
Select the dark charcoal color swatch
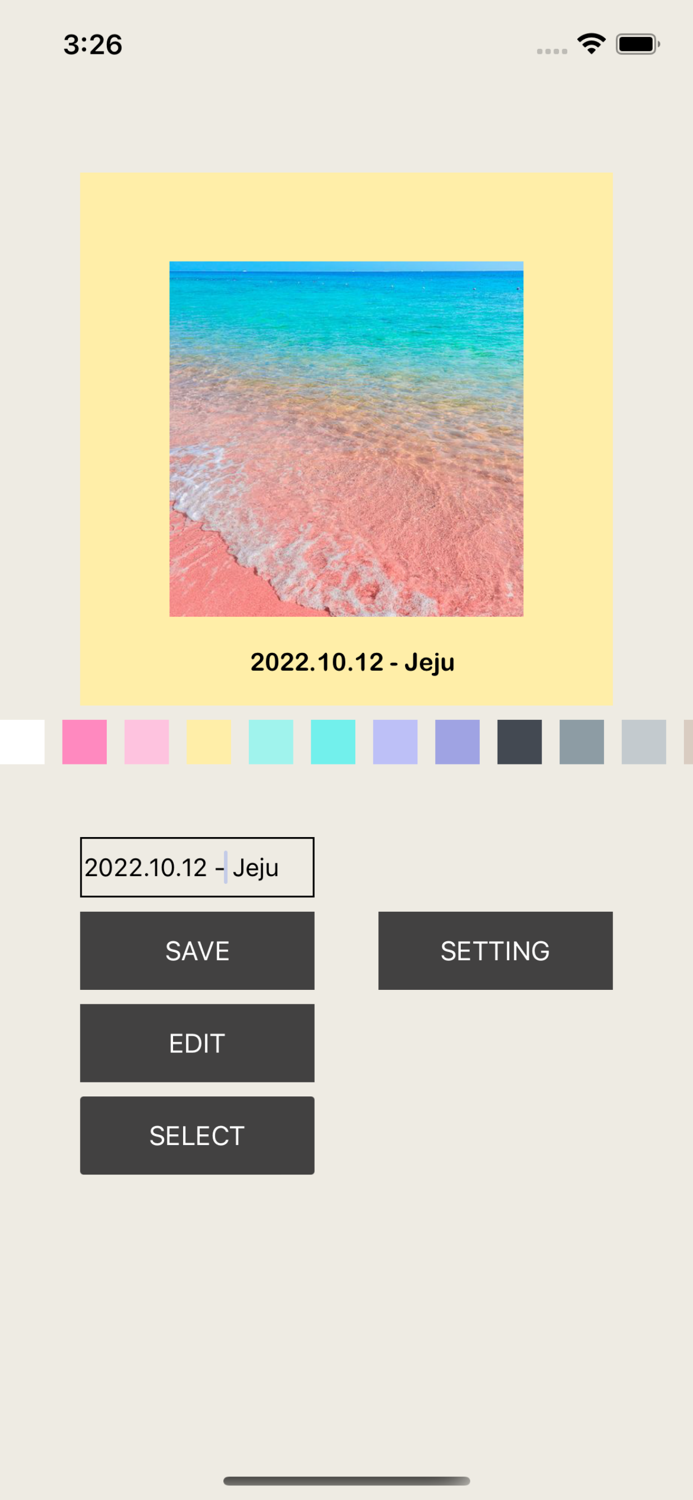click(520, 742)
